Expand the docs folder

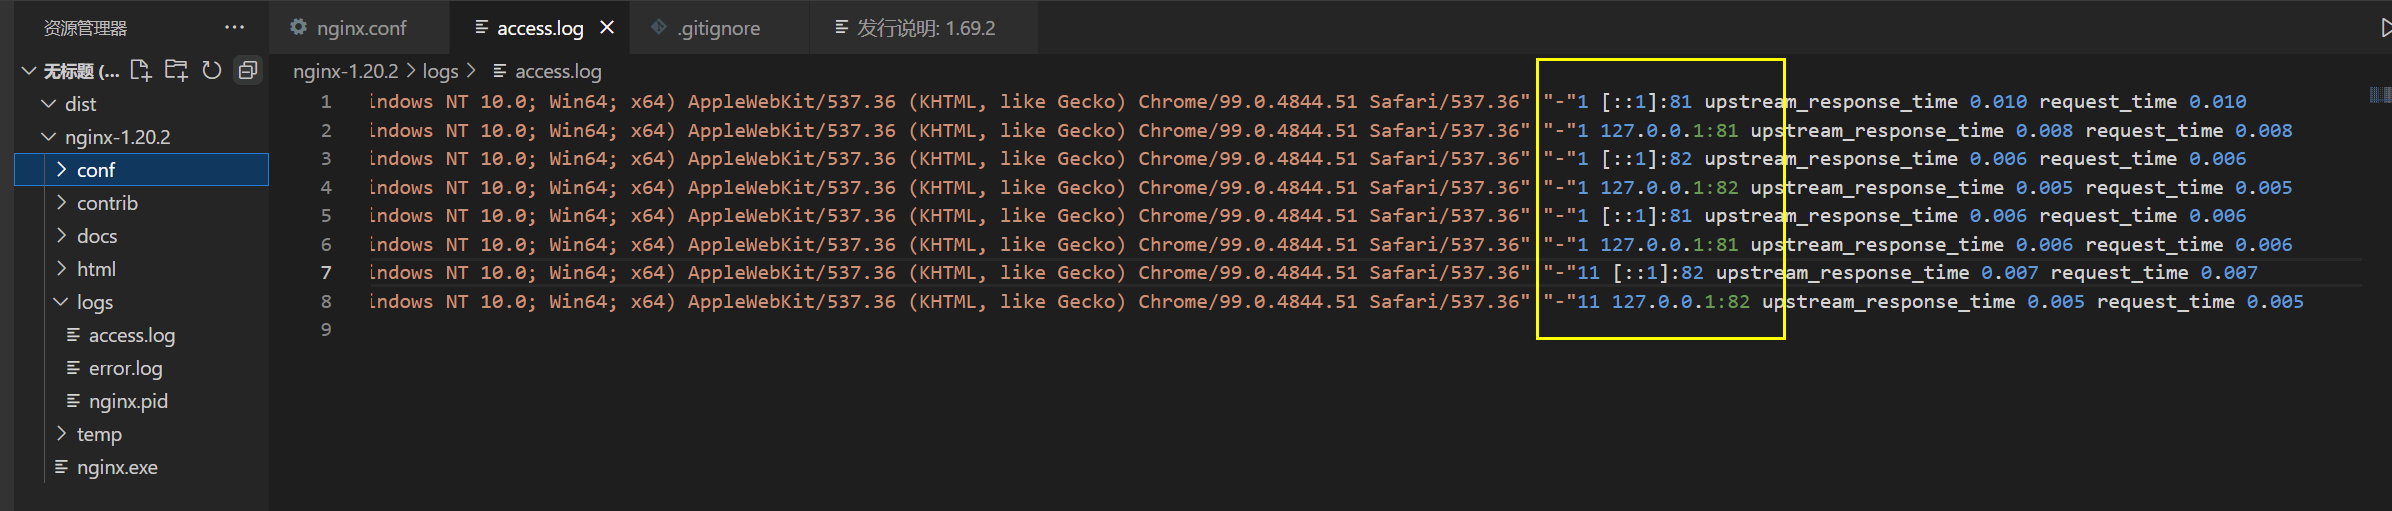(62, 236)
